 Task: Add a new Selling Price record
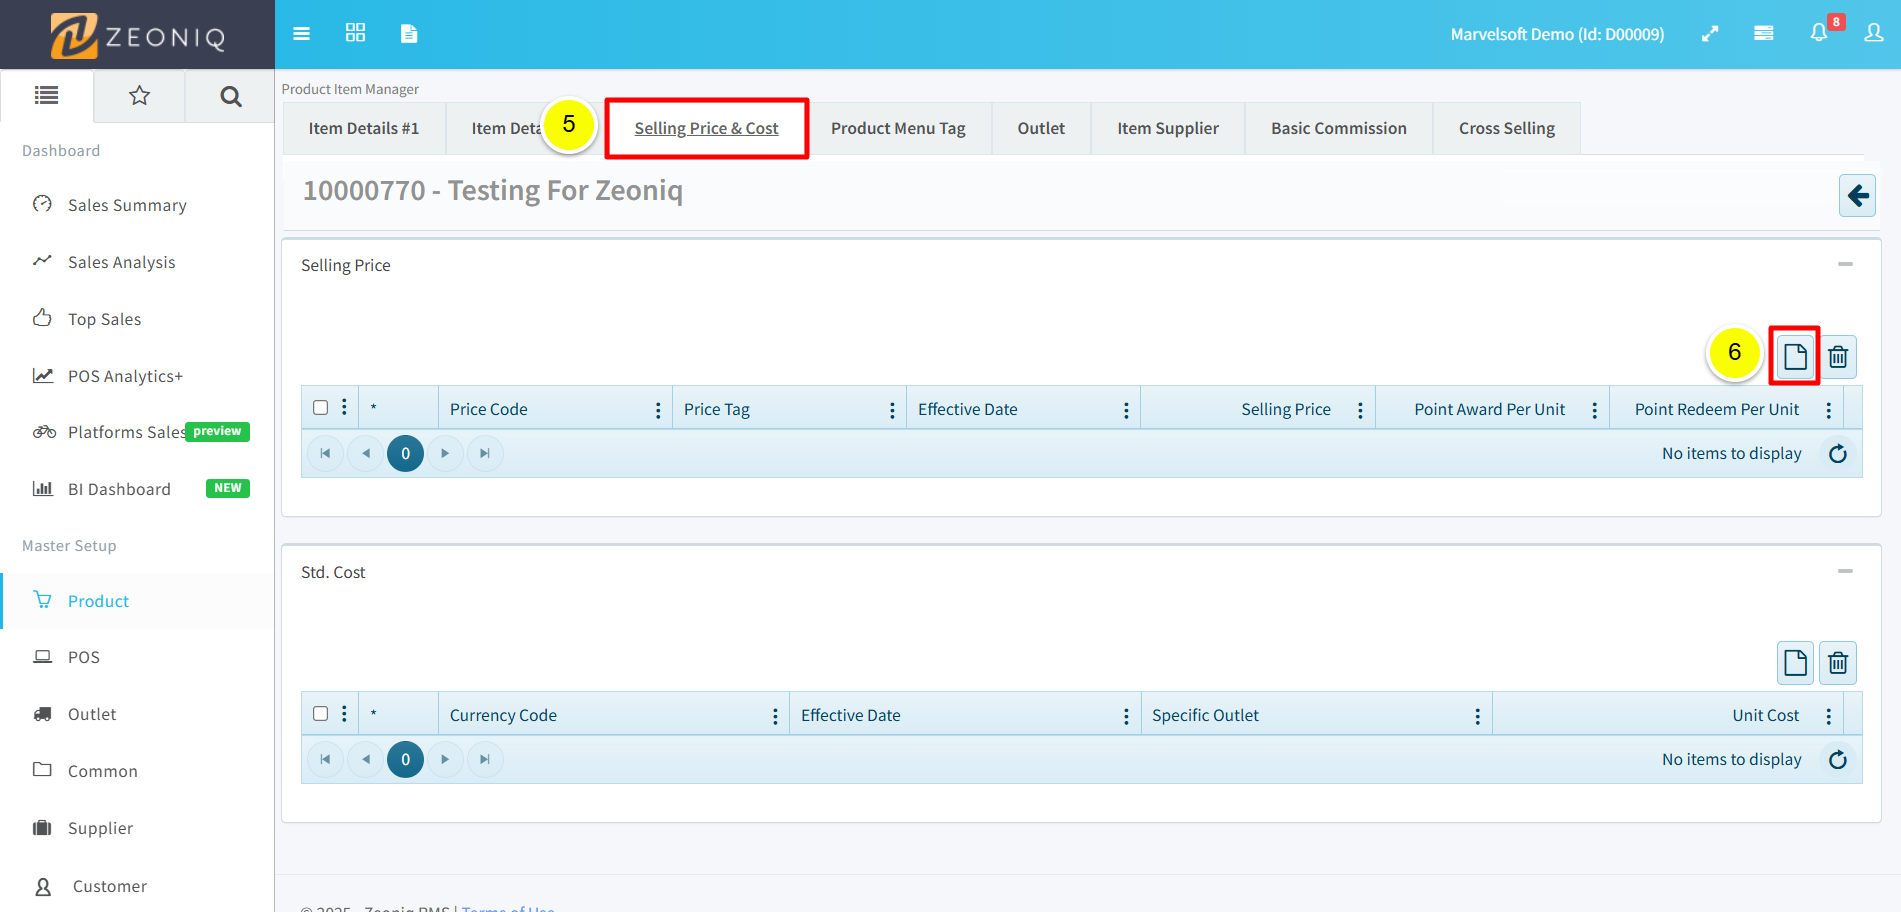tap(1795, 357)
